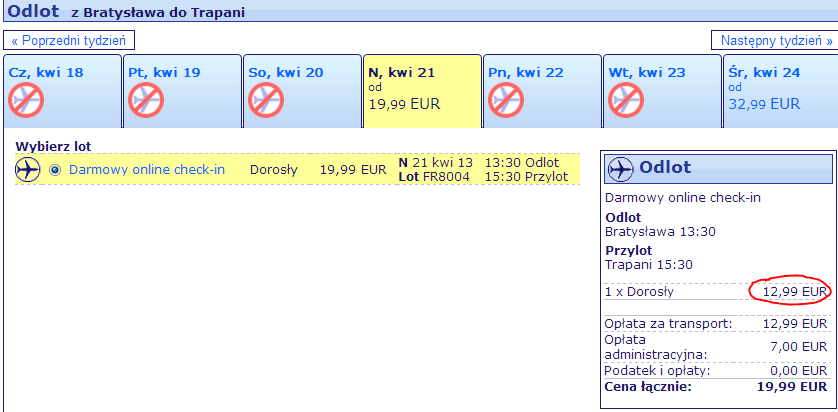The image size is (838, 412).
Task: Switch to the Wt, kwi 23 tab
Action: tap(662, 91)
